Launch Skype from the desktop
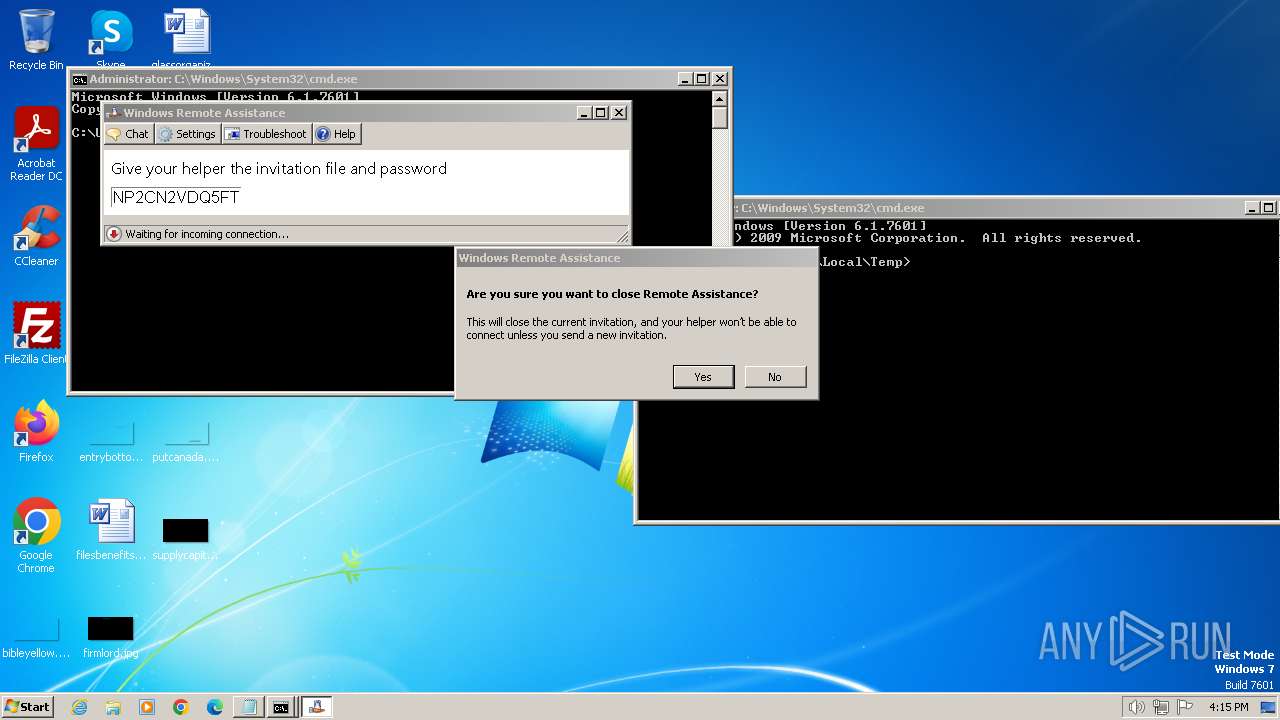Image resolution: width=1280 pixels, height=720 pixels. click(x=110, y=38)
